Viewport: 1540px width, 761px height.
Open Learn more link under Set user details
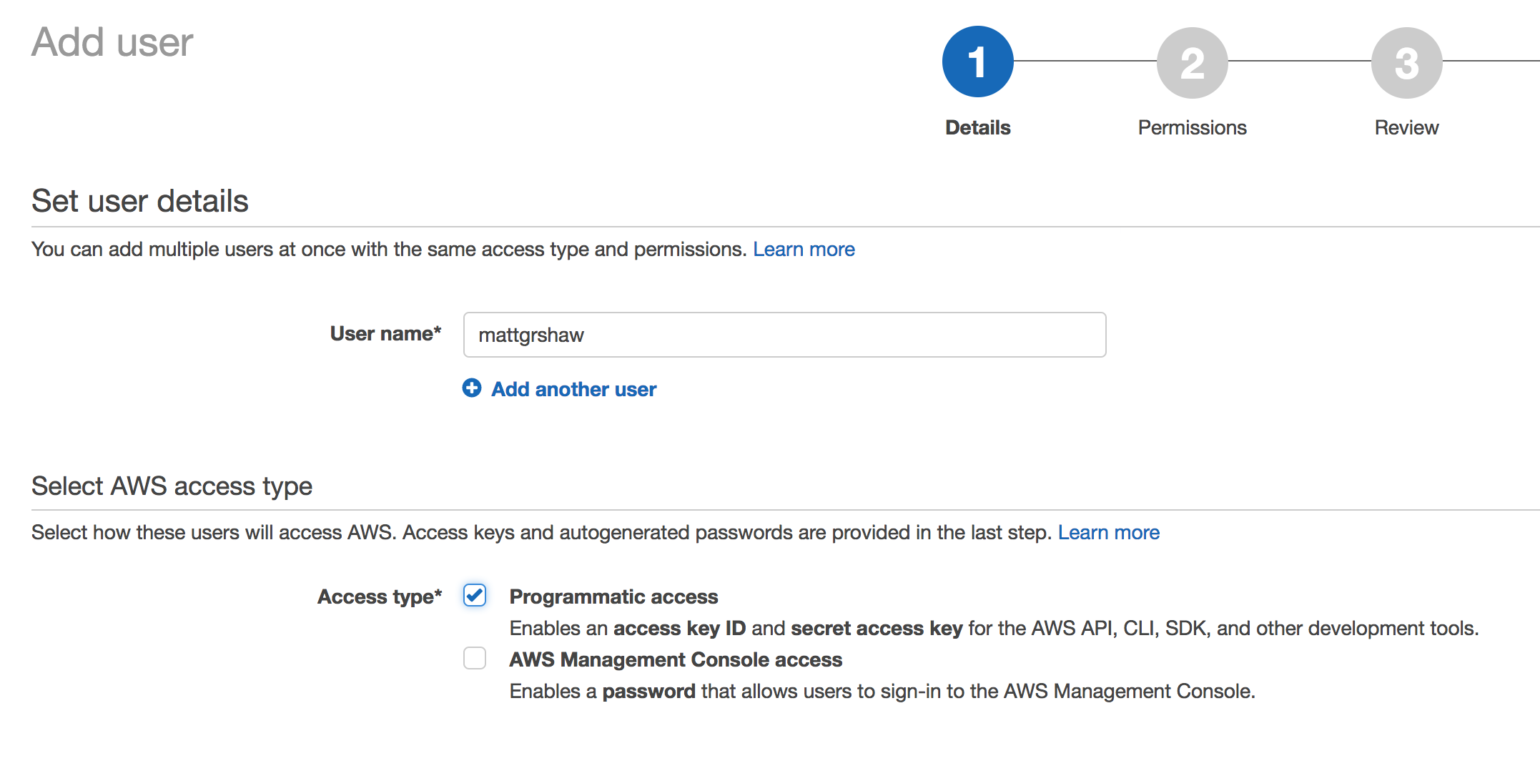[x=804, y=249]
